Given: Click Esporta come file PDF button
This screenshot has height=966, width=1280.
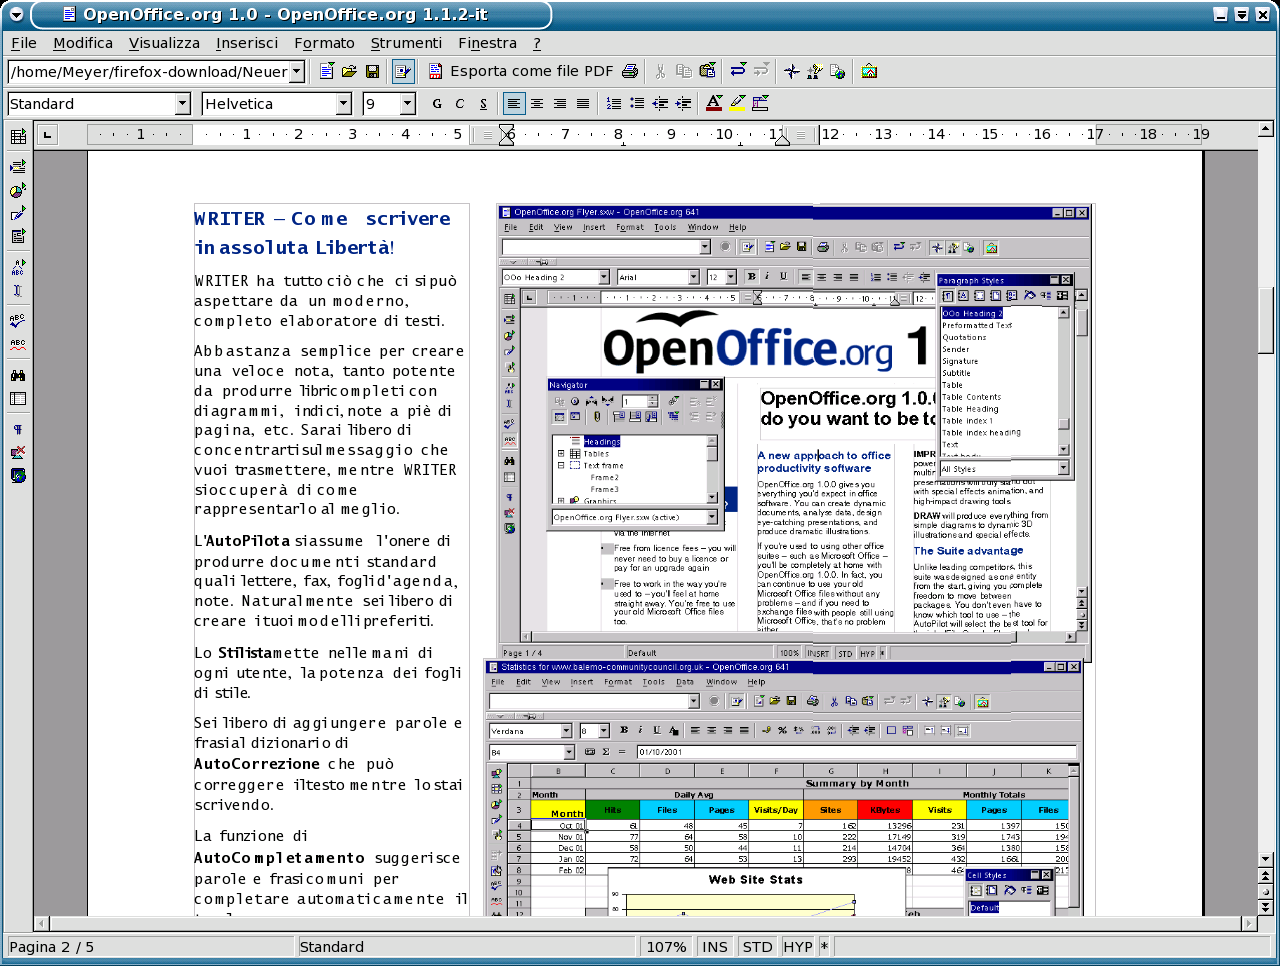Looking at the screenshot, I should coord(521,71).
